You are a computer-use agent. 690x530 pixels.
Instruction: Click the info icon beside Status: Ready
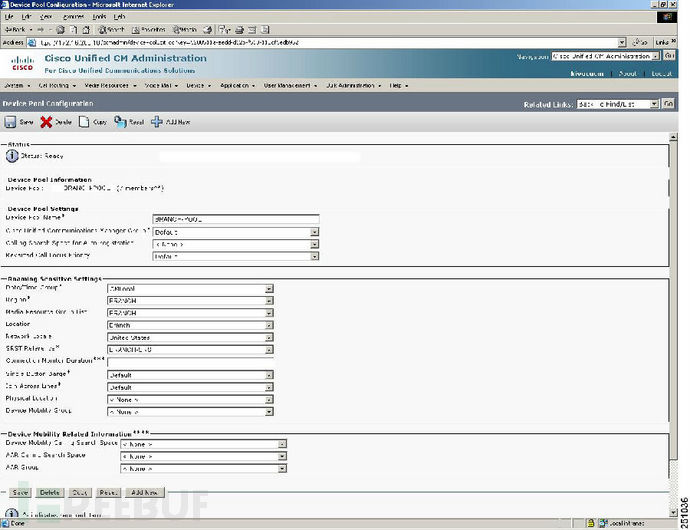point(12,156)
